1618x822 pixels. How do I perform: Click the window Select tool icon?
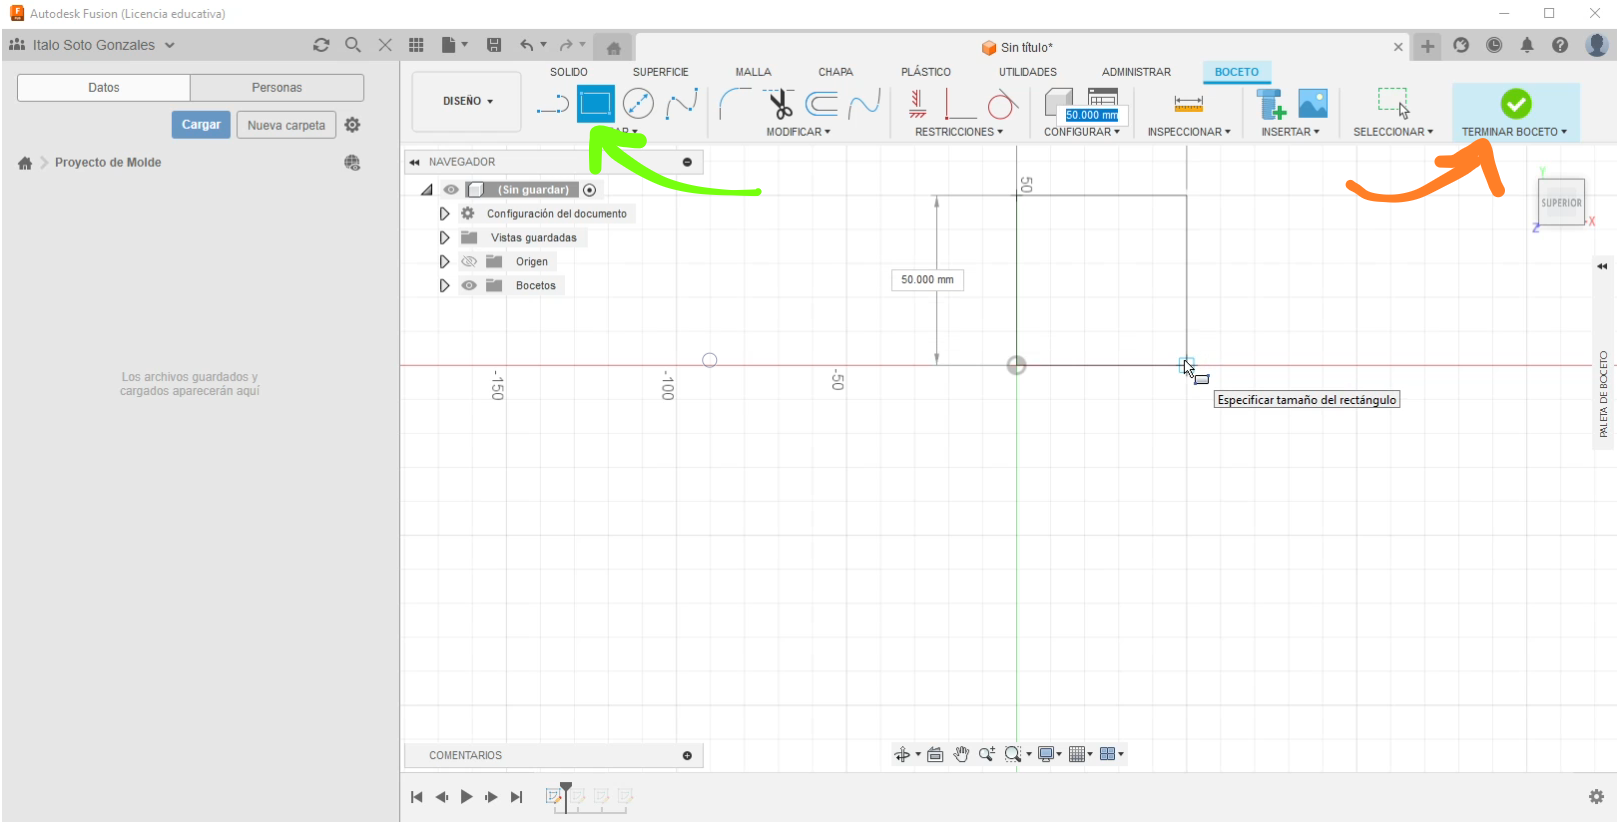[1393, 103]
